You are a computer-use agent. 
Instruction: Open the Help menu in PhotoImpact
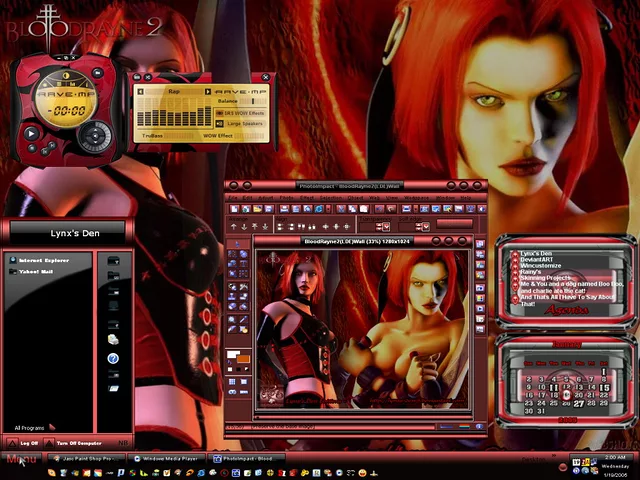(x=466, y=198)
